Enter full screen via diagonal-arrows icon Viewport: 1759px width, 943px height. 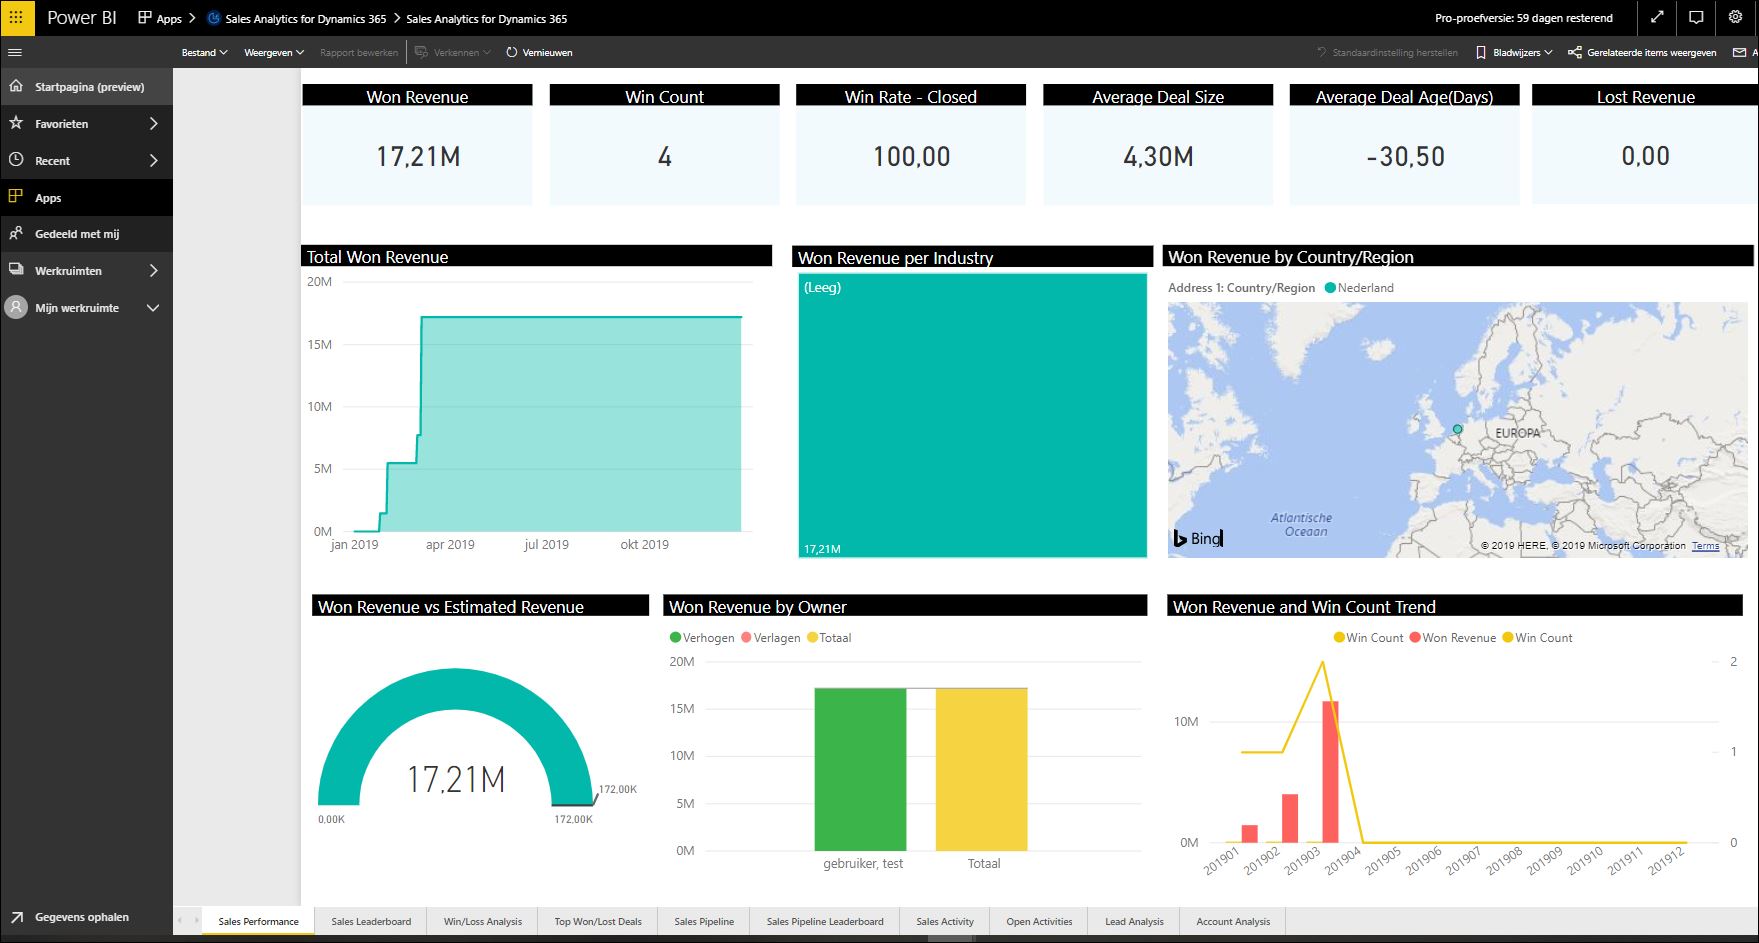(x=1656, y=18)
